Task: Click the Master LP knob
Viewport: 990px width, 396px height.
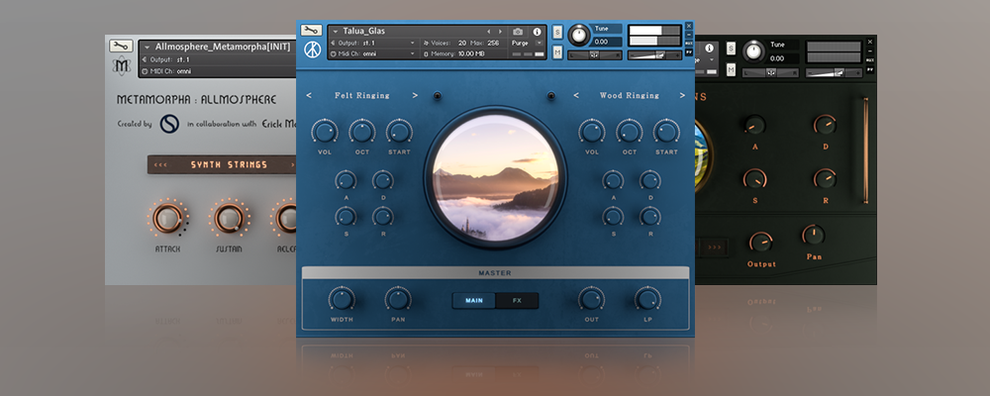Action: 648,299
